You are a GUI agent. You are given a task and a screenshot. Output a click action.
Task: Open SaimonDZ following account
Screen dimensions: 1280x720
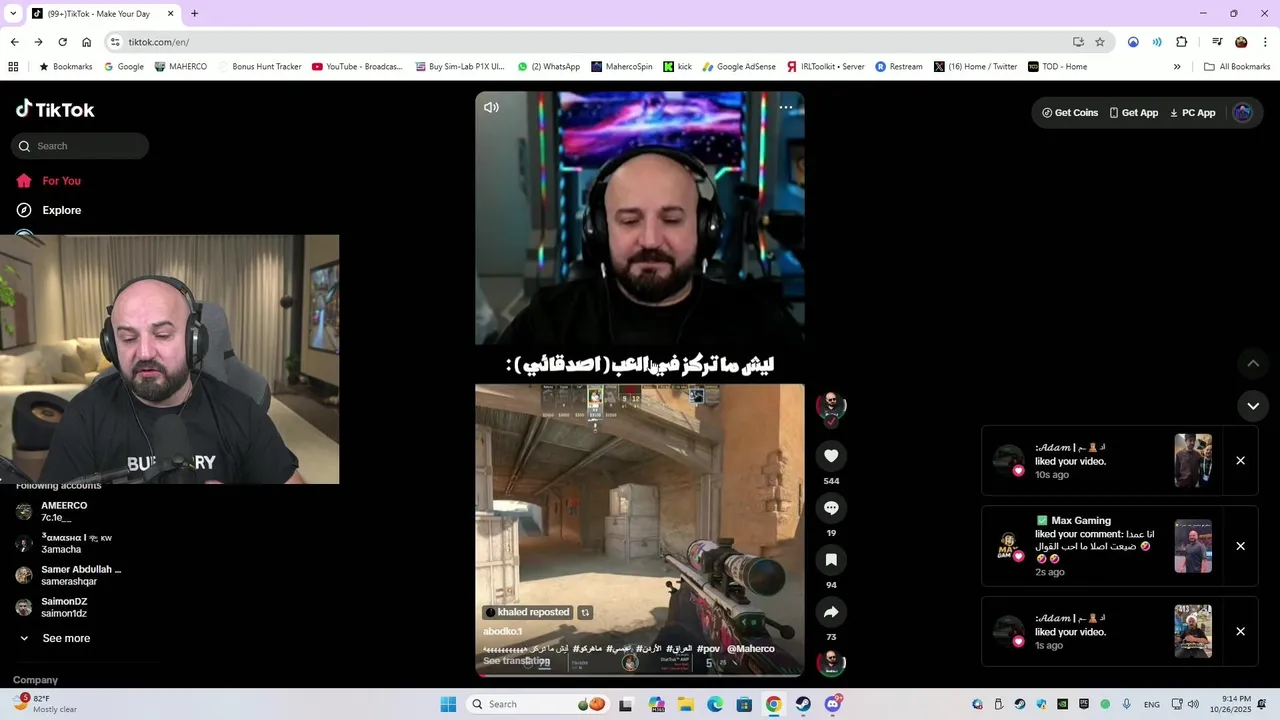point(64,608)
